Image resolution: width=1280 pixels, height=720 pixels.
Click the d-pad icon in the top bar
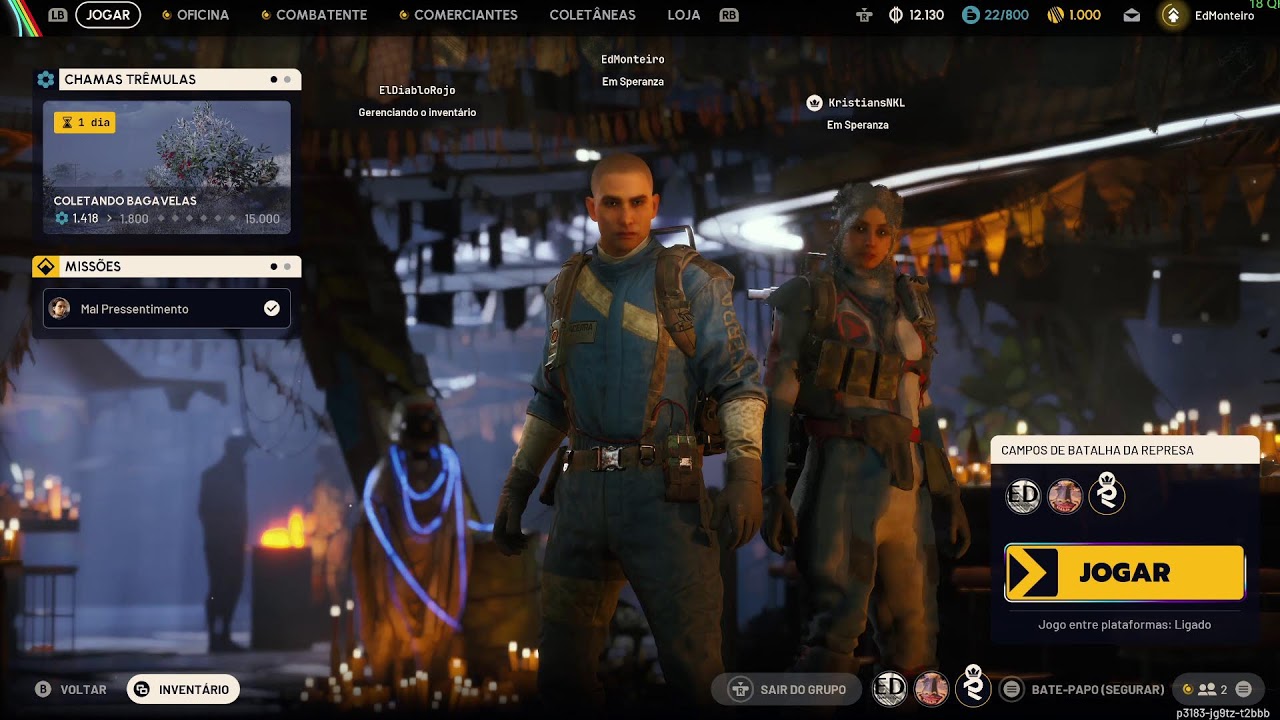pyautogui.click(x=865, y=15)
